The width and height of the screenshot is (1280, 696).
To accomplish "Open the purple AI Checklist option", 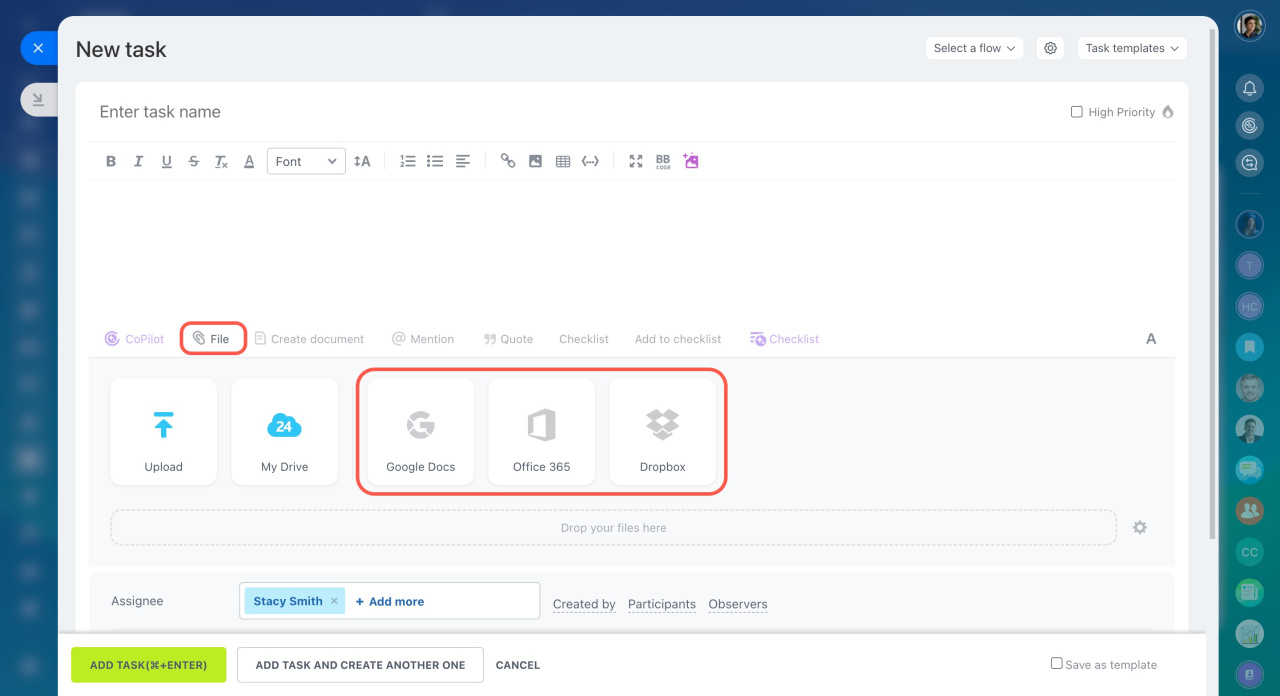I will coord(784,339).
